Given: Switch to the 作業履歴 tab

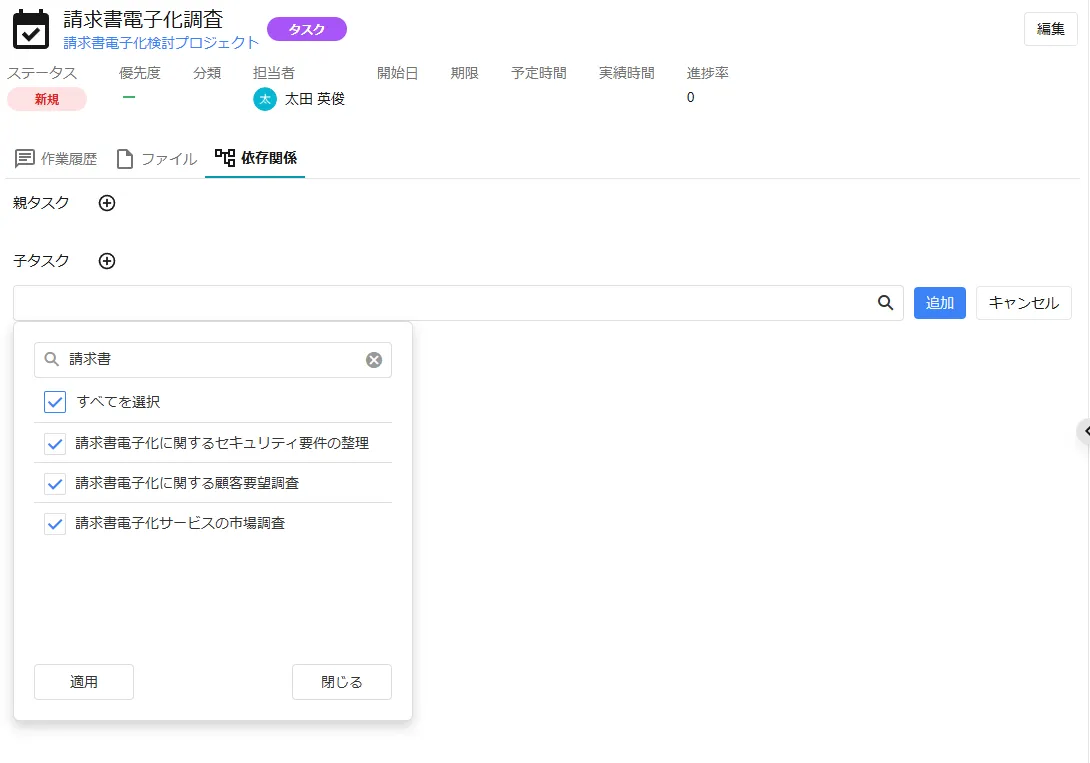Looking at the screenshot, I should coord(55,158).
